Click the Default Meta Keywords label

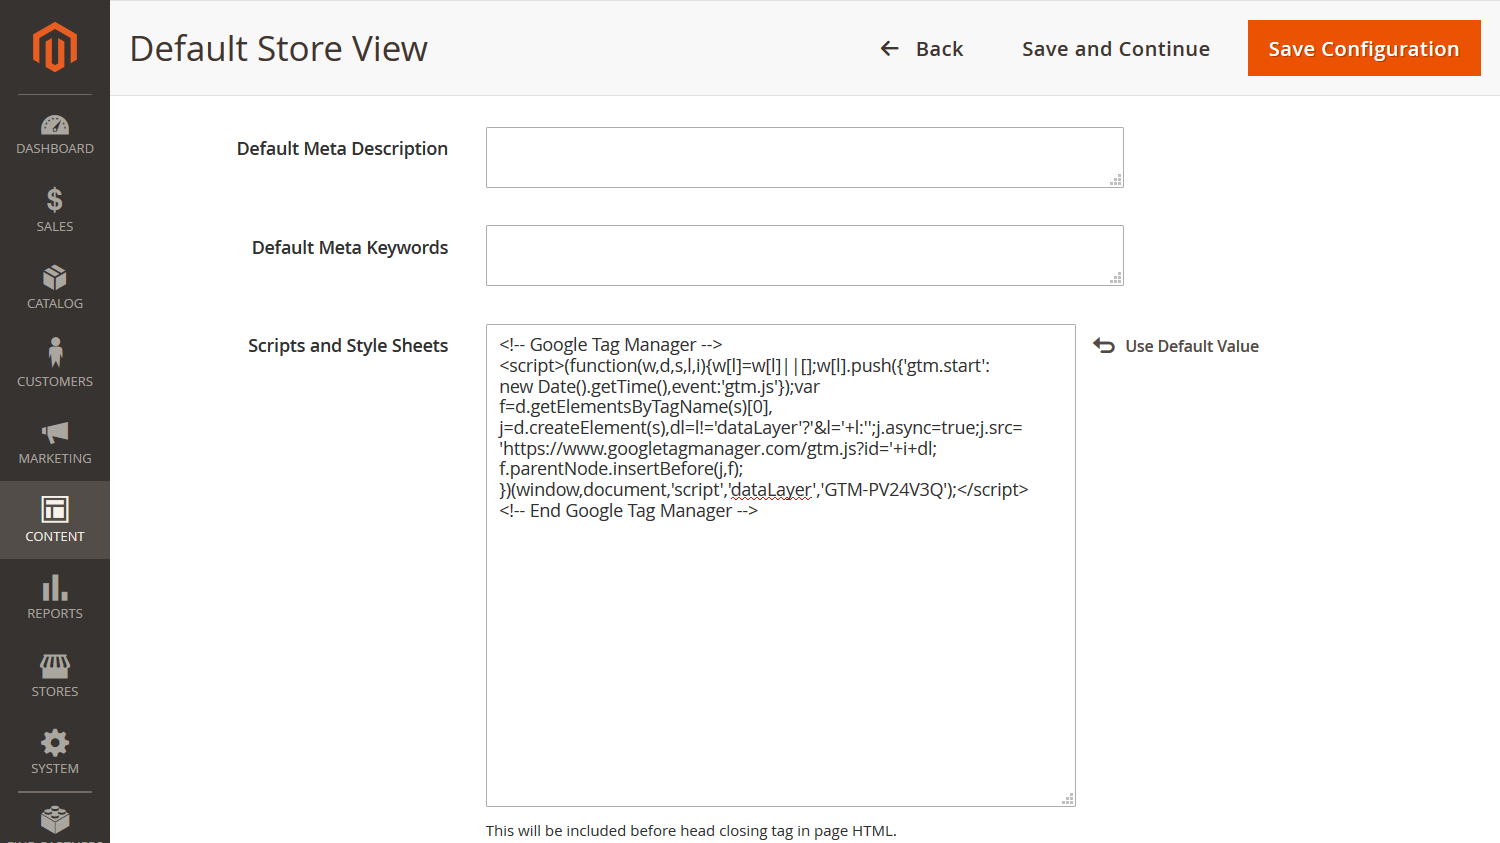pos(350,248)
